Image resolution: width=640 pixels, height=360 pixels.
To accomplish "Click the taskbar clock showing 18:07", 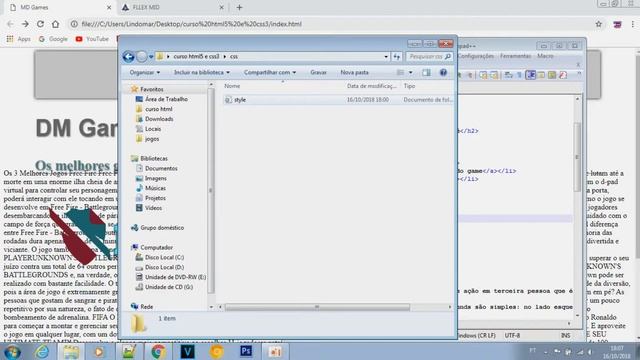I will coord(617,352).
